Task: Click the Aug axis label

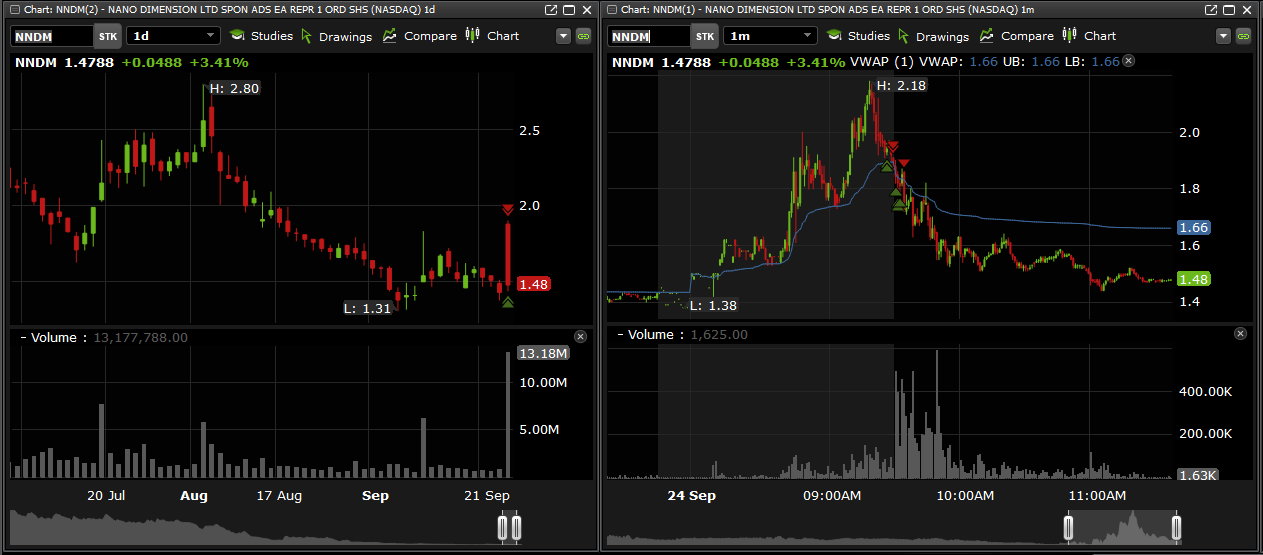Action: pyautogui.click(x=193, y=496)
